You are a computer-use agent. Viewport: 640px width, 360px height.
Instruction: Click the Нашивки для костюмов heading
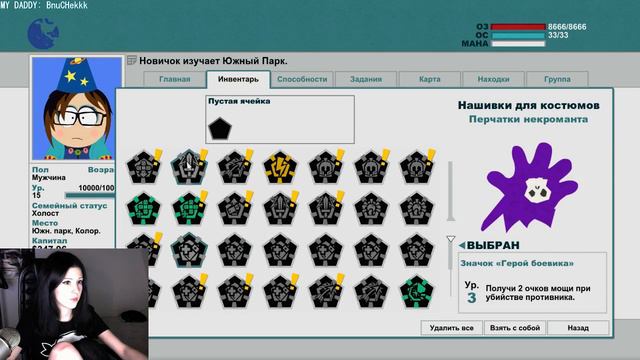tap(529, 105)
